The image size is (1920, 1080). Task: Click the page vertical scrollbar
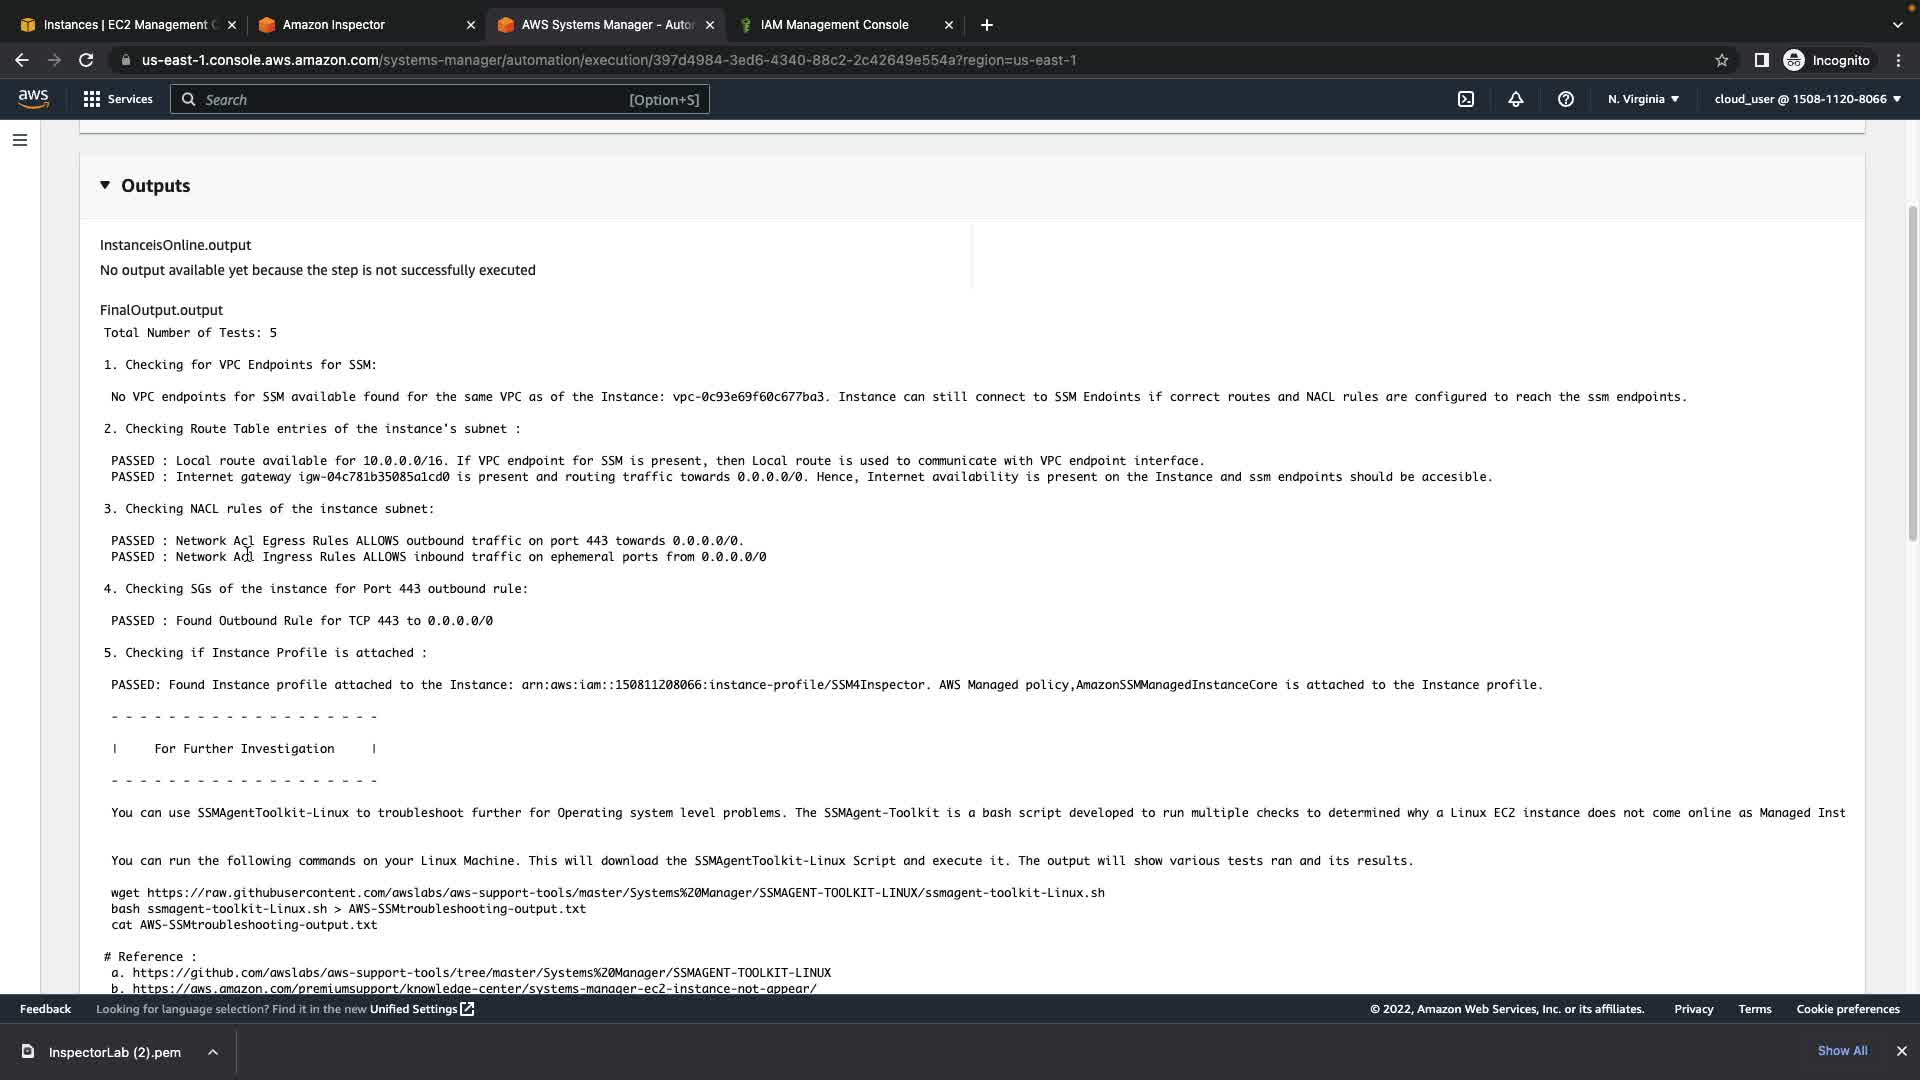click(x=1913, y=370)
